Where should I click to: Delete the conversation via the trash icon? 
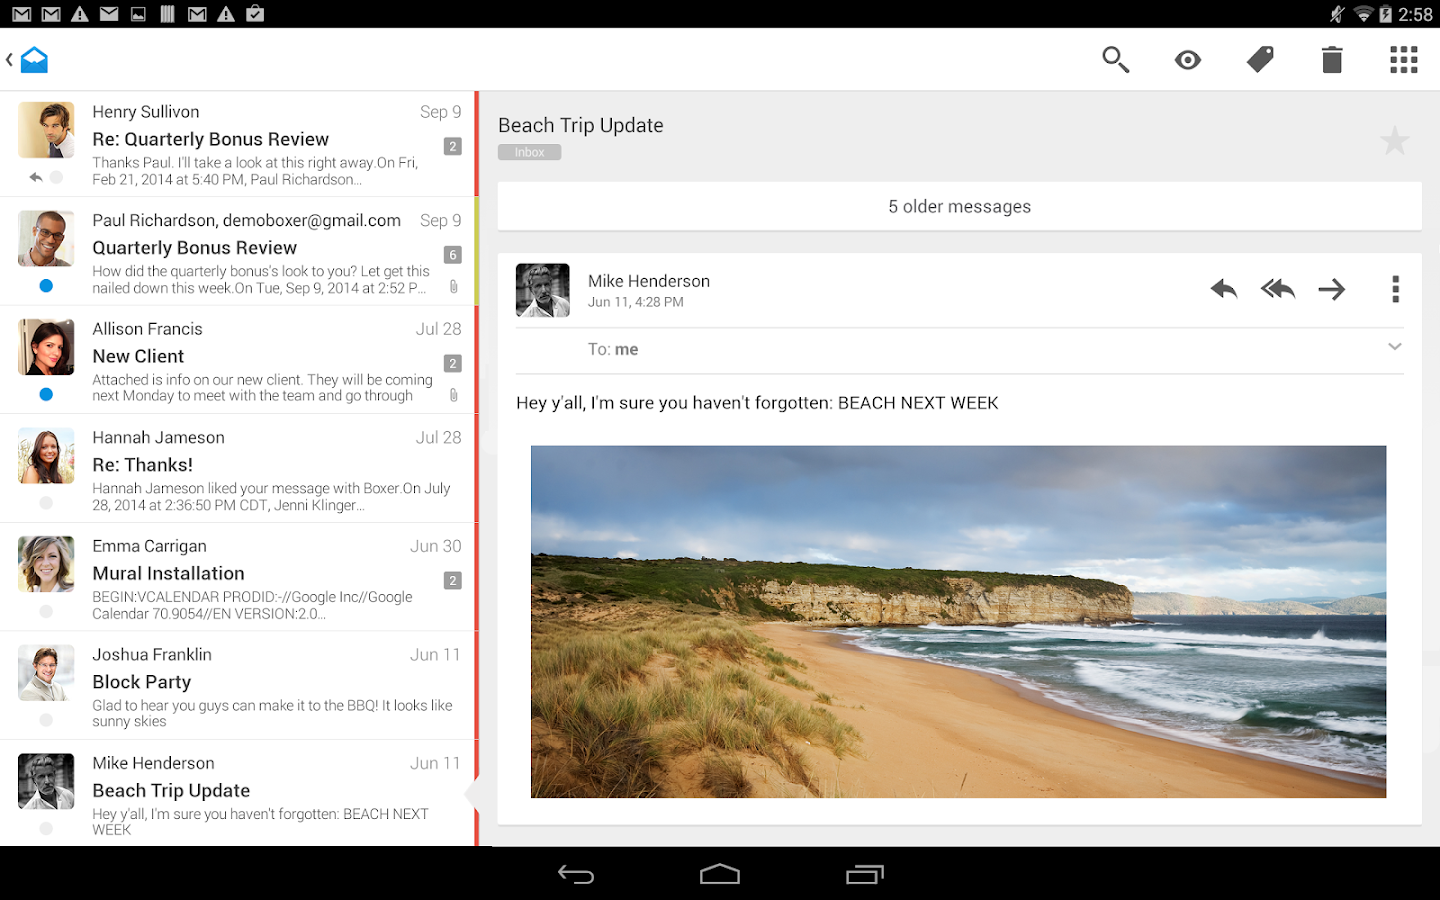click(1331, 60)
